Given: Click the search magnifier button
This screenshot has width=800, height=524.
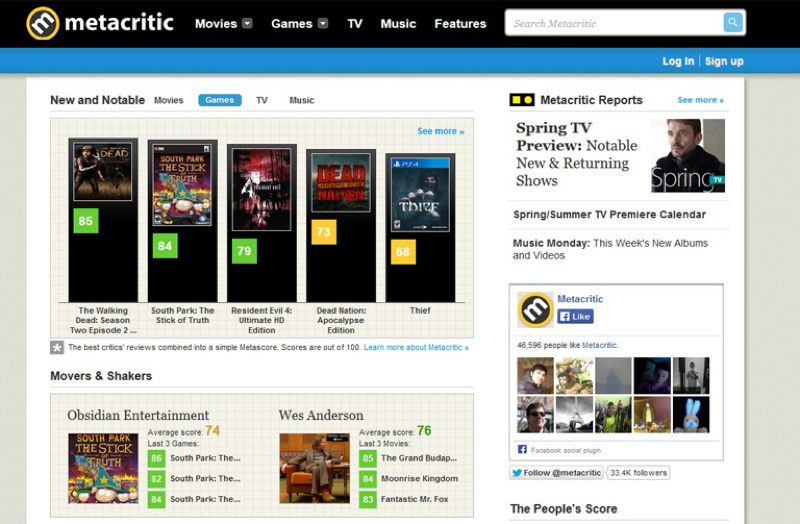Looking at the screenshot, I should [x=733, y=22].
